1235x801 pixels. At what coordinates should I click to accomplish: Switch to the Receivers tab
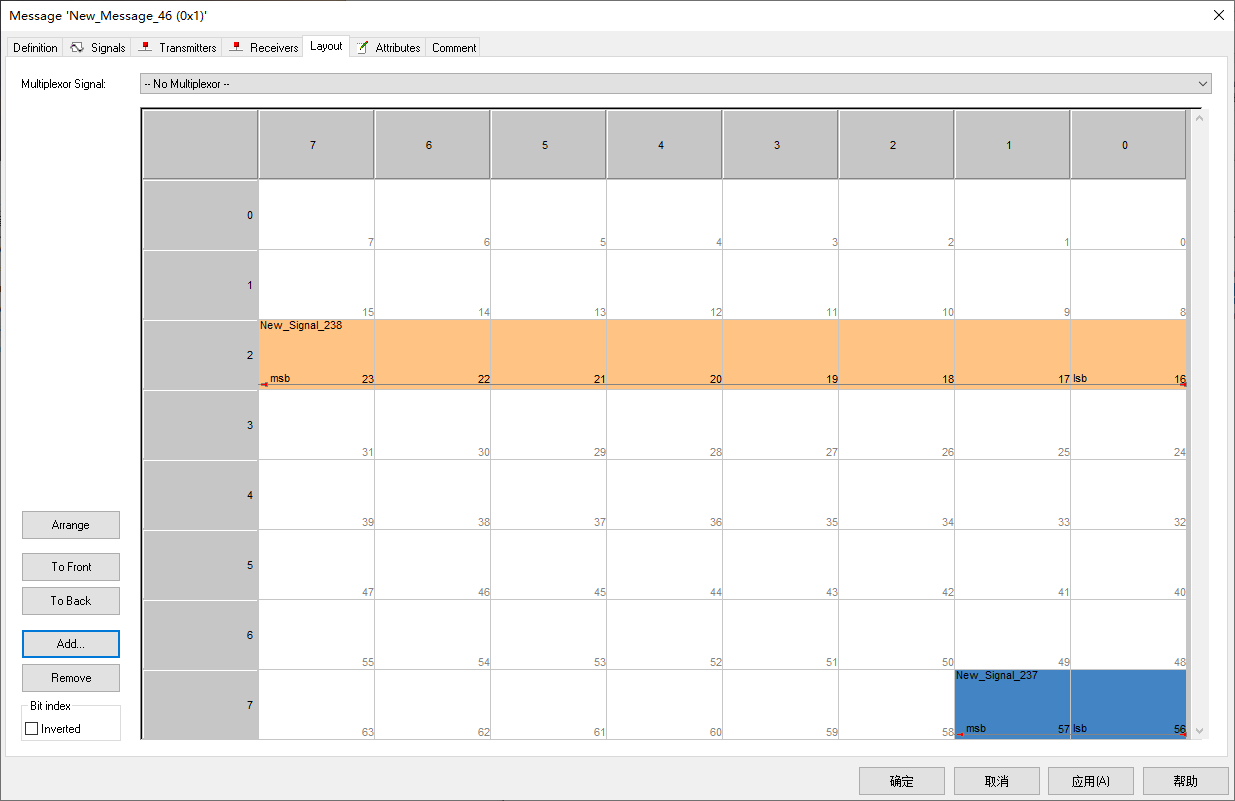(x=263, y=48)
